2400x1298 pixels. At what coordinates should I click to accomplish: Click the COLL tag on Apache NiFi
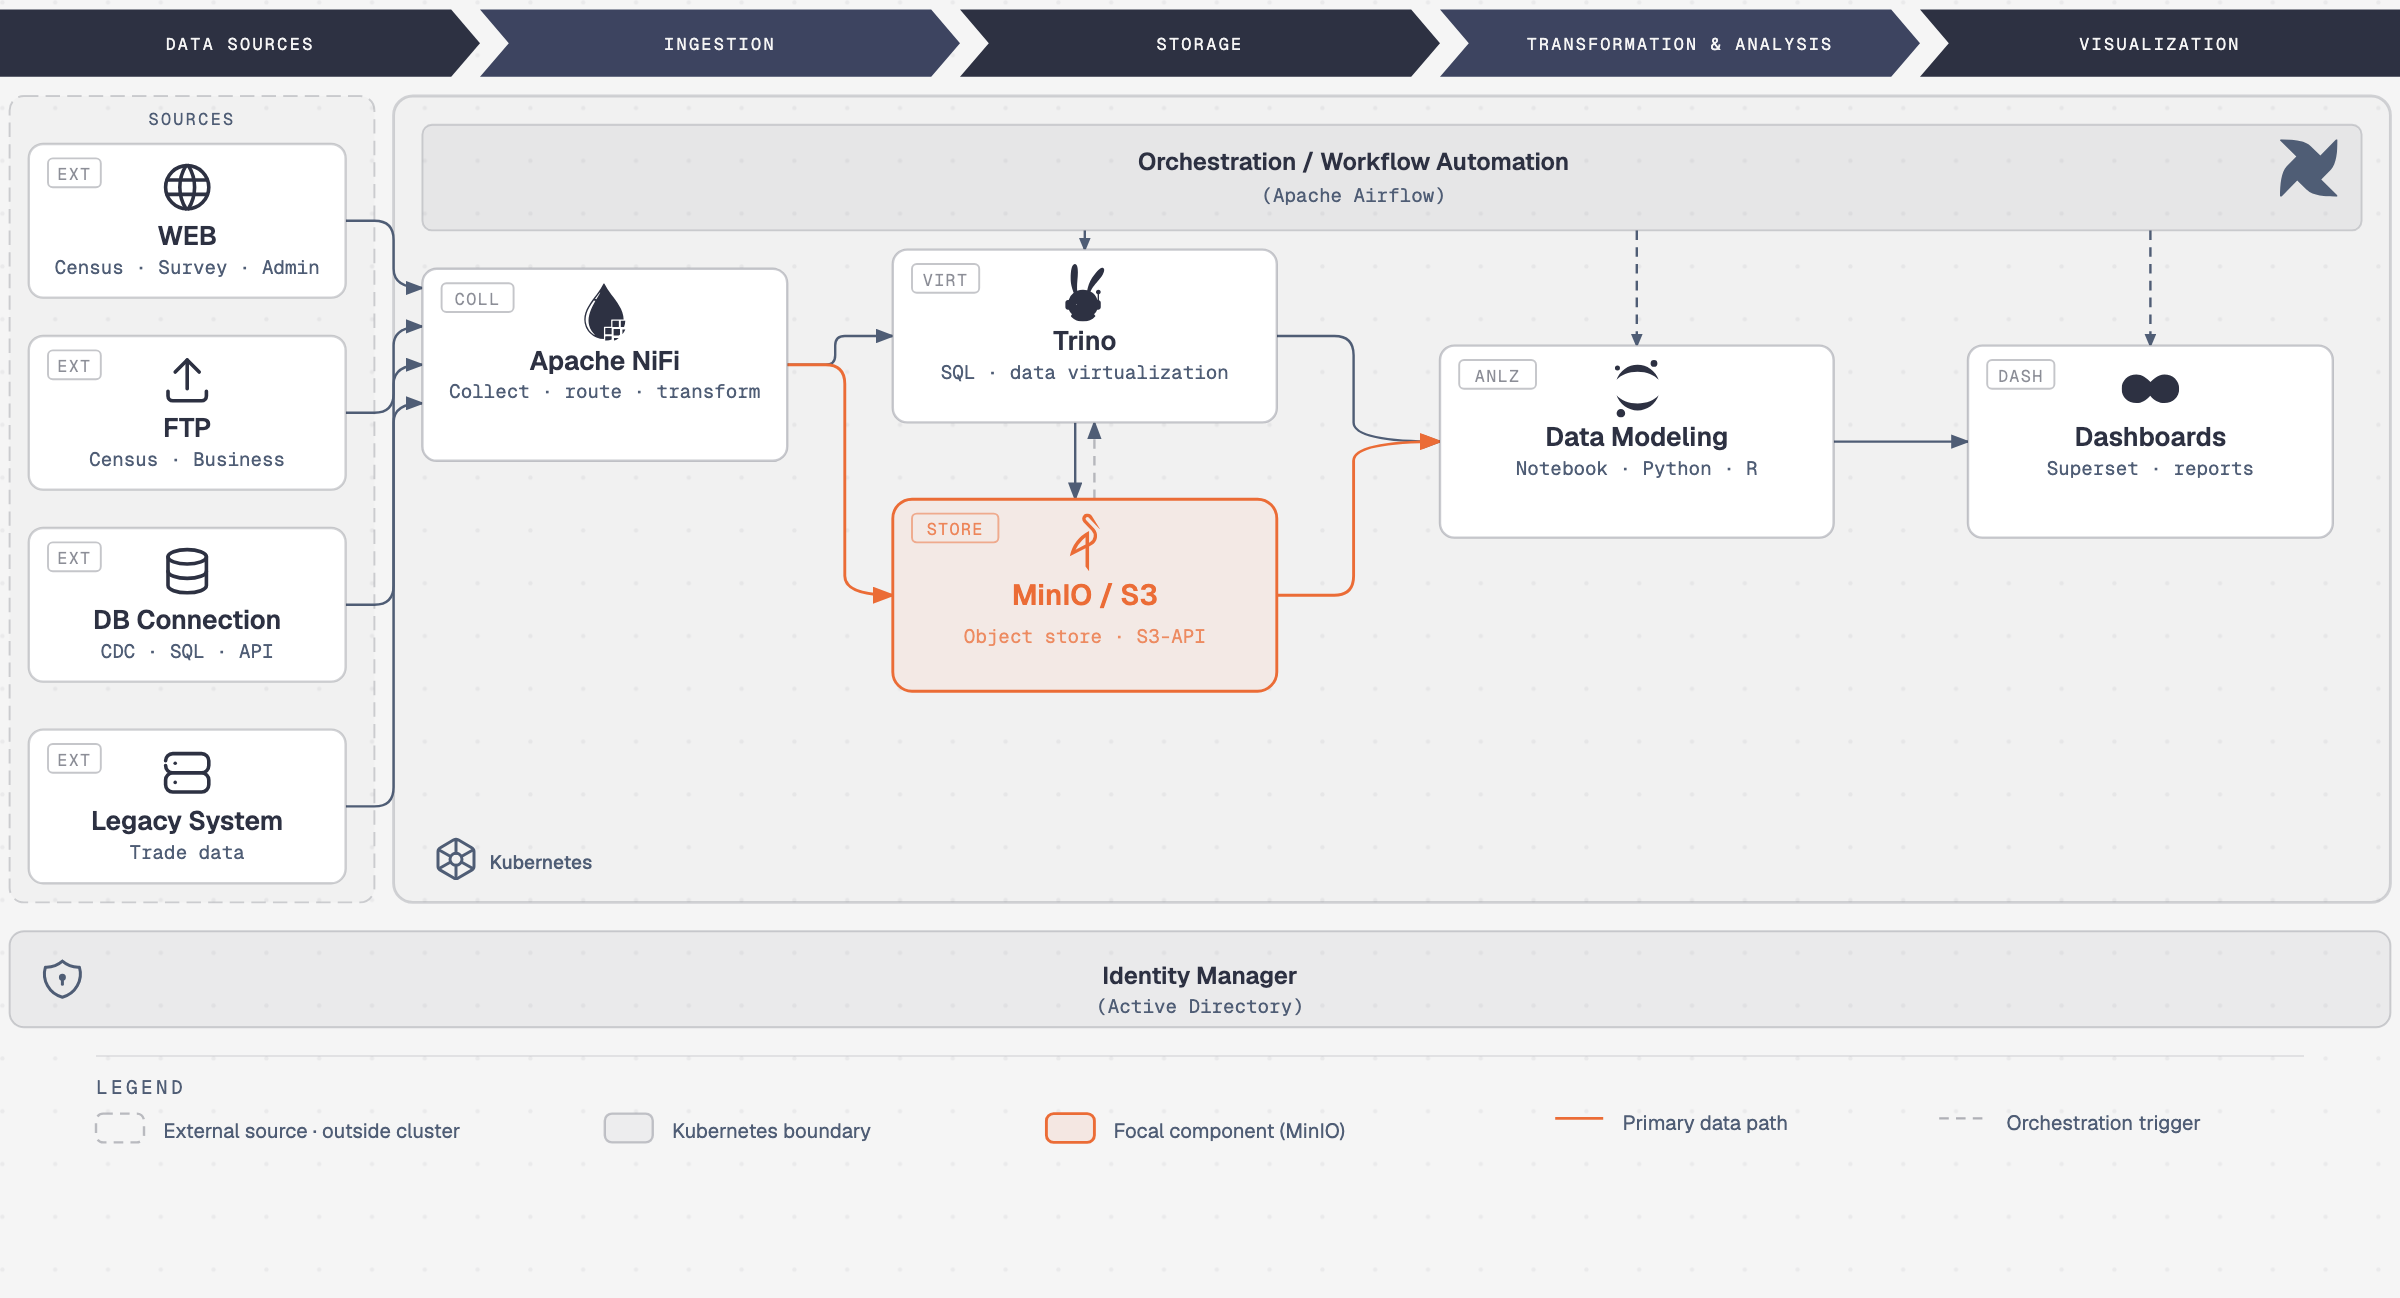(x=477, y=299)
